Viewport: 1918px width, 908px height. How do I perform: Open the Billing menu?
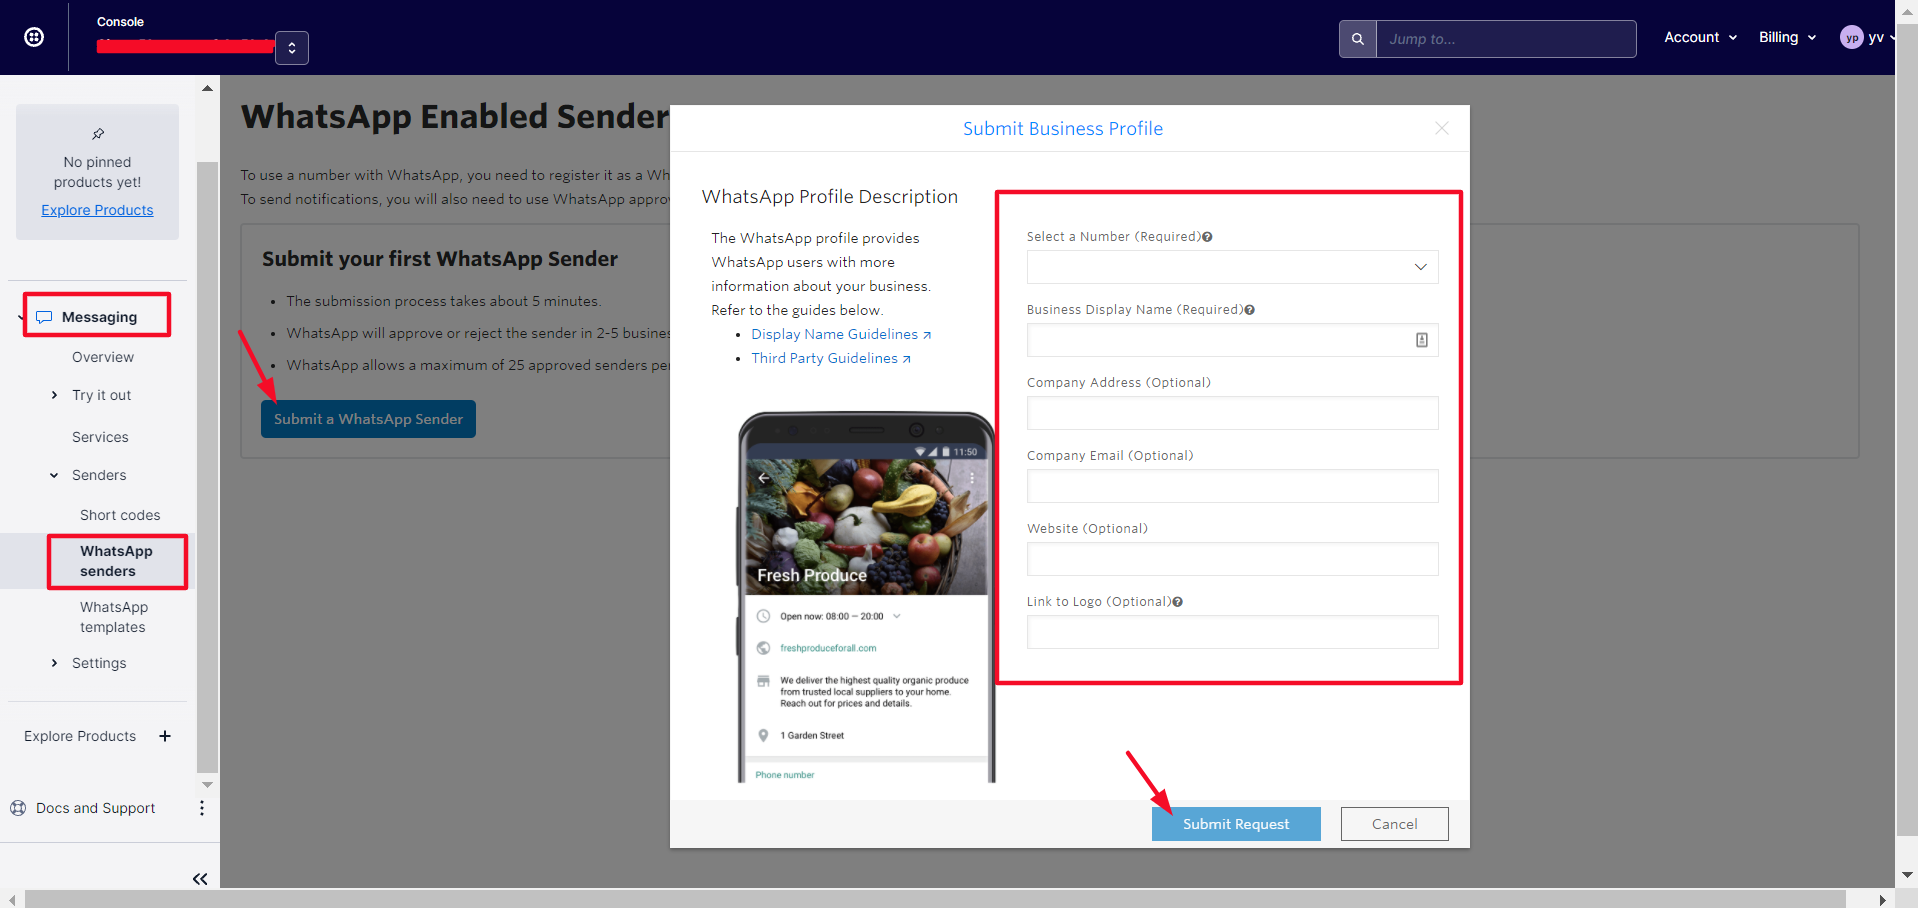coord(1787,37)
